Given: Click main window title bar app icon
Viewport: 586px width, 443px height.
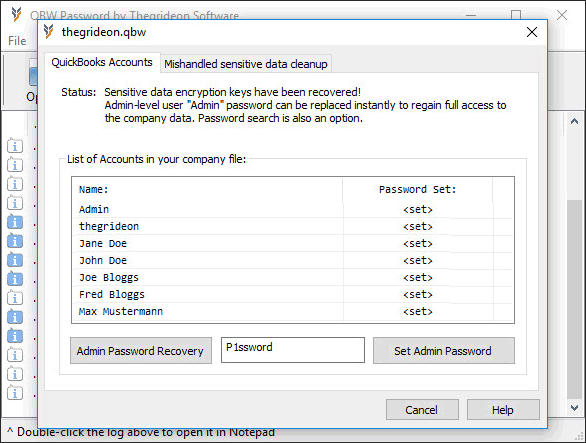Looking at the screenshot, I should coord(16,15).
